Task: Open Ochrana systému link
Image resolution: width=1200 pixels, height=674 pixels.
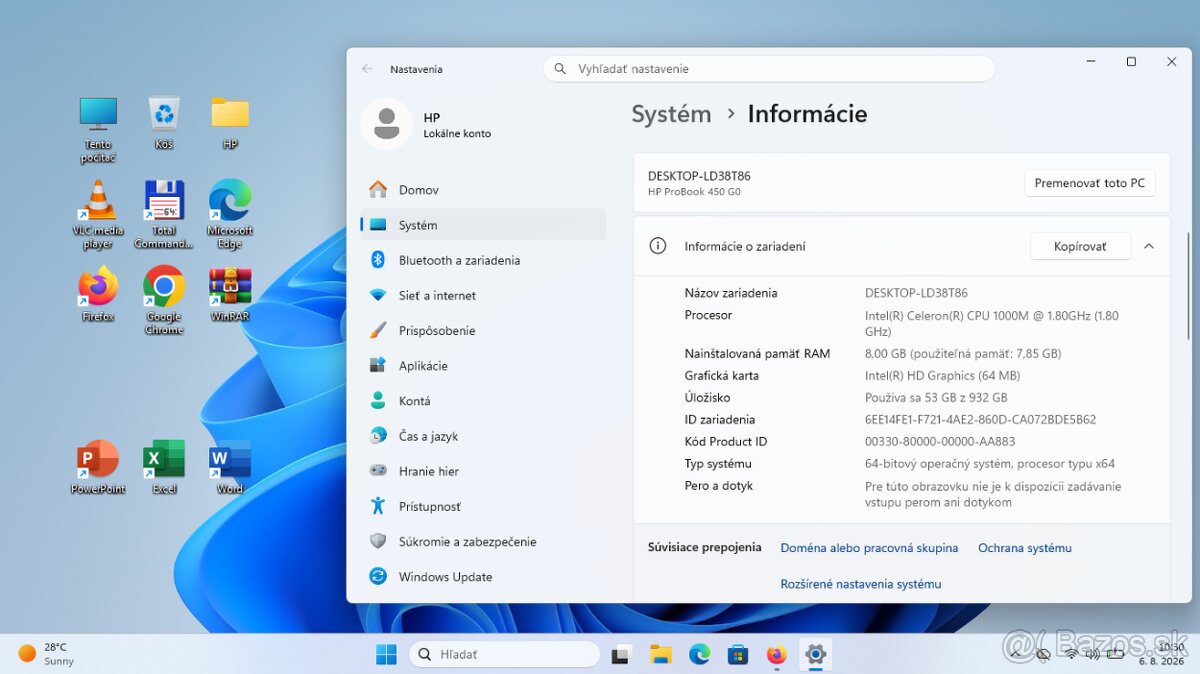Action: [x=1025, y=548]
